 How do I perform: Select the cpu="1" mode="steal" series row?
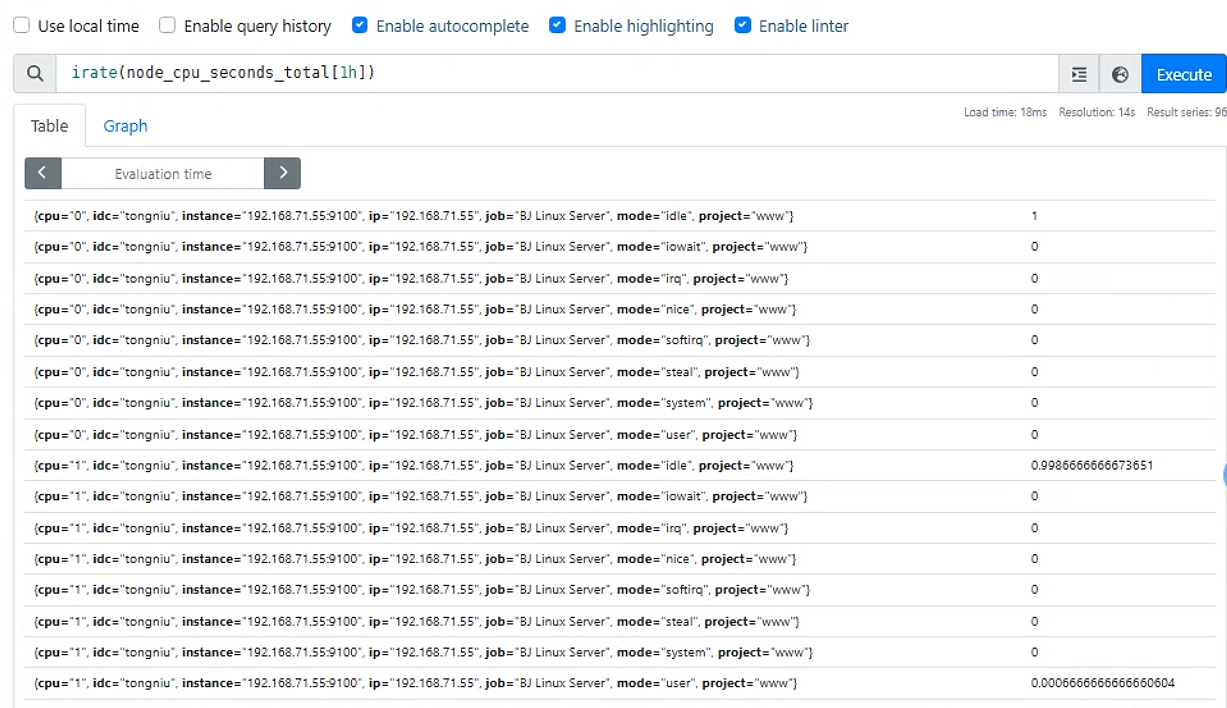pos(620,621)
